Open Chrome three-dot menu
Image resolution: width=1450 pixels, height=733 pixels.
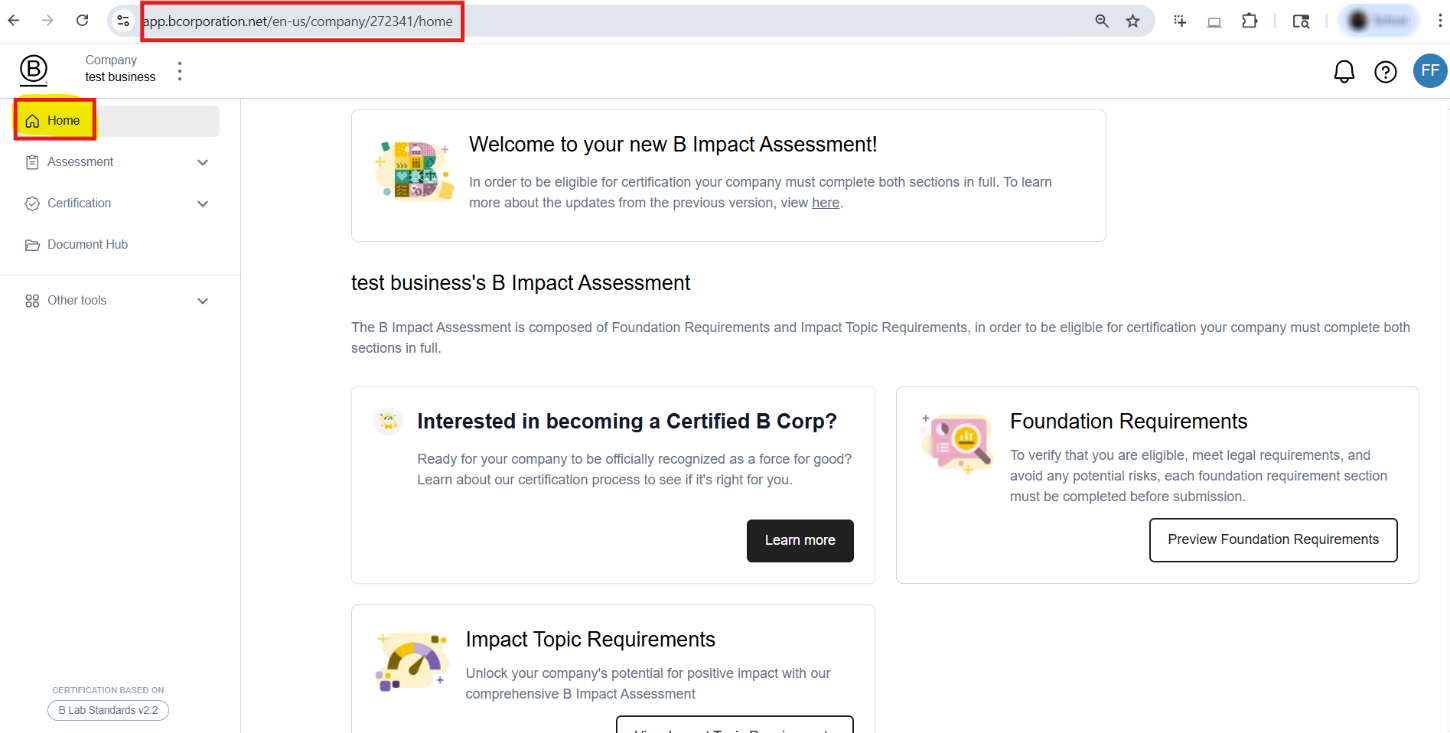[1440, 20]
